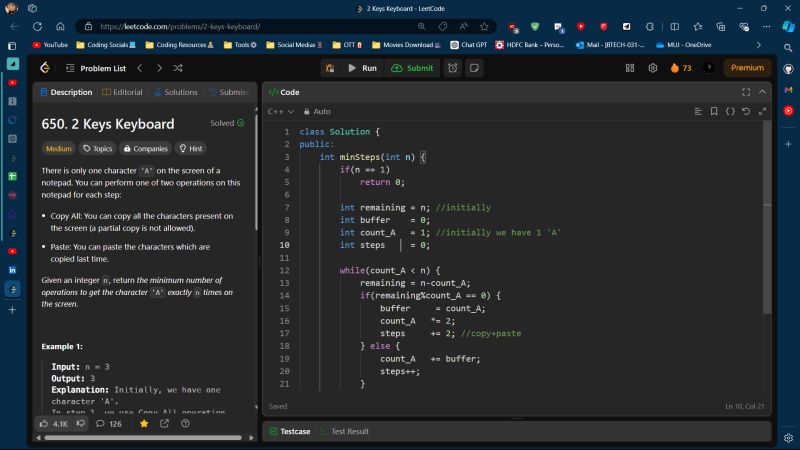Click the Auto lock indicator
Screen dimensions: 800x450
click(x=317, y=111)
